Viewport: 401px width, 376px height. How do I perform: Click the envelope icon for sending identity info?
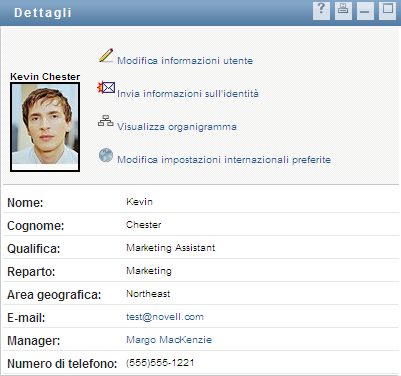coord(106,88)
